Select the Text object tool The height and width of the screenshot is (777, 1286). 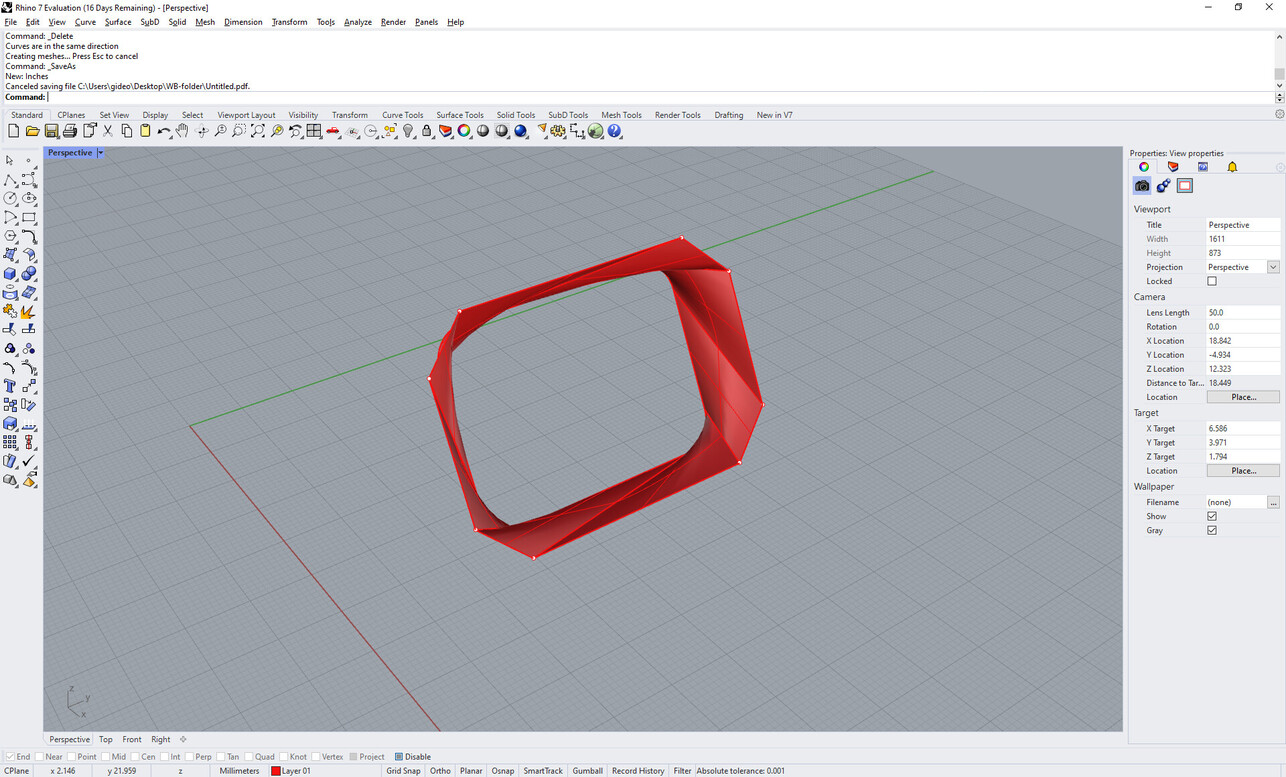(10, 386)
